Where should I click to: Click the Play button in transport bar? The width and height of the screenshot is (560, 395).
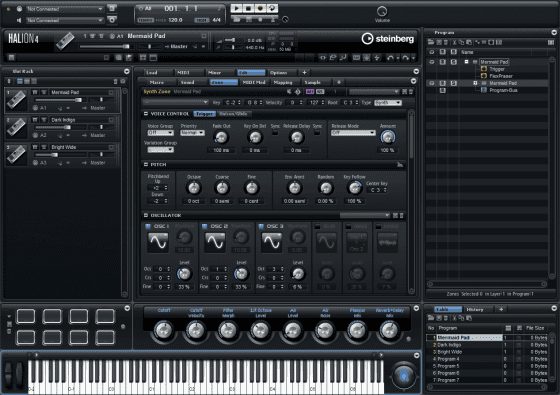click(236, 8)
